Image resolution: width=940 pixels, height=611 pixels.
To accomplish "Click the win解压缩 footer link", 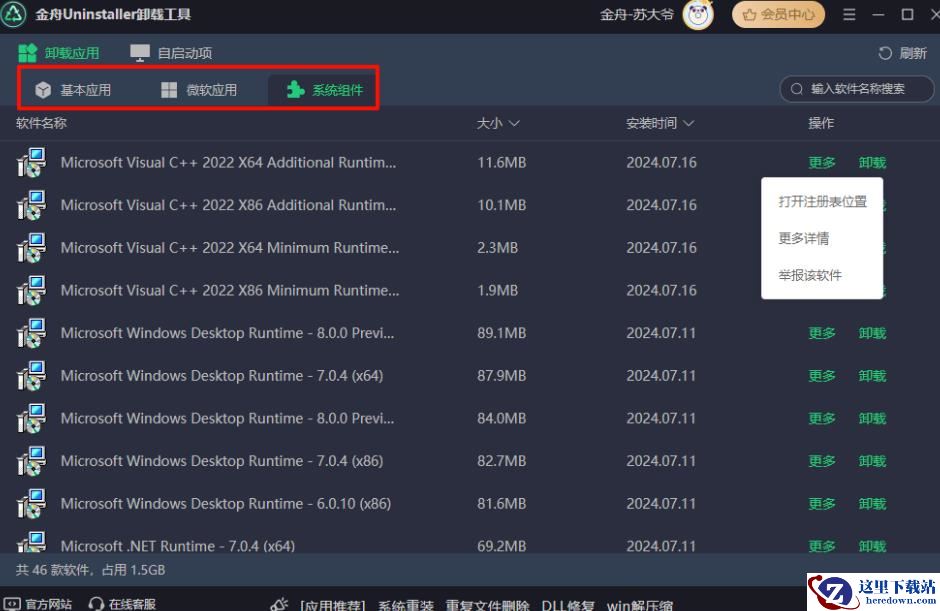I will click(x=640, y=604).
